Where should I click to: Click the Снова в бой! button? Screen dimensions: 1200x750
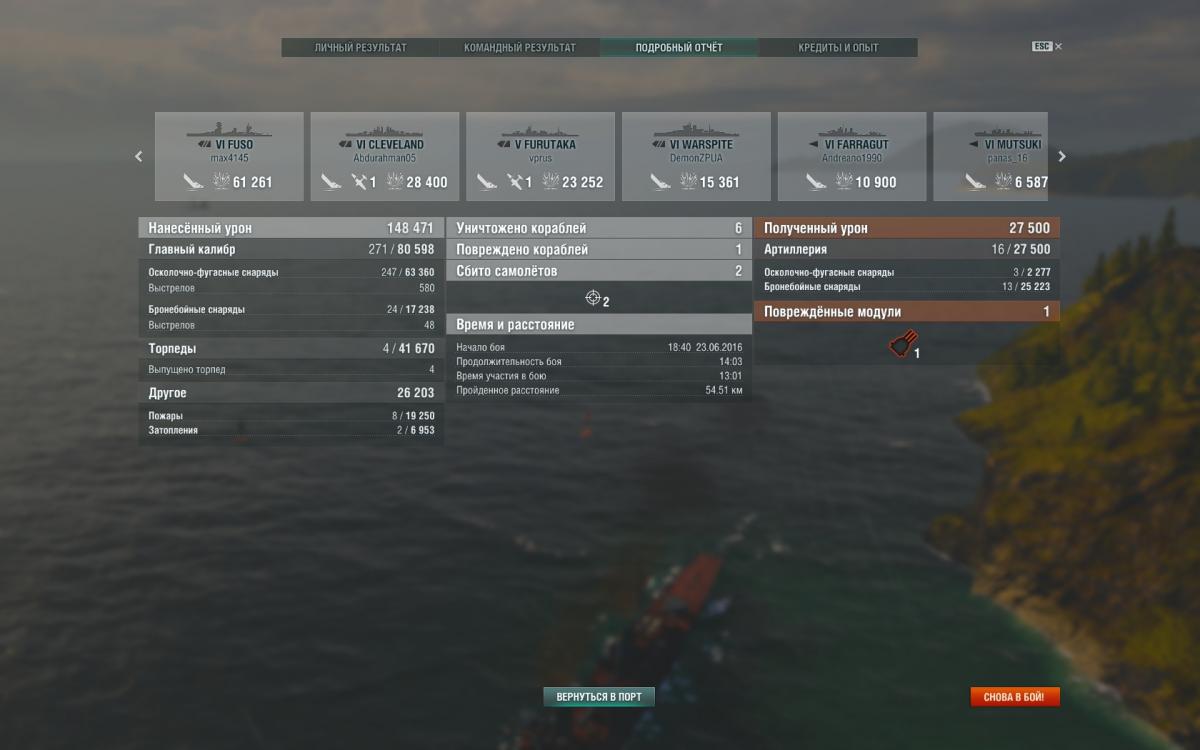point(1014,697)
